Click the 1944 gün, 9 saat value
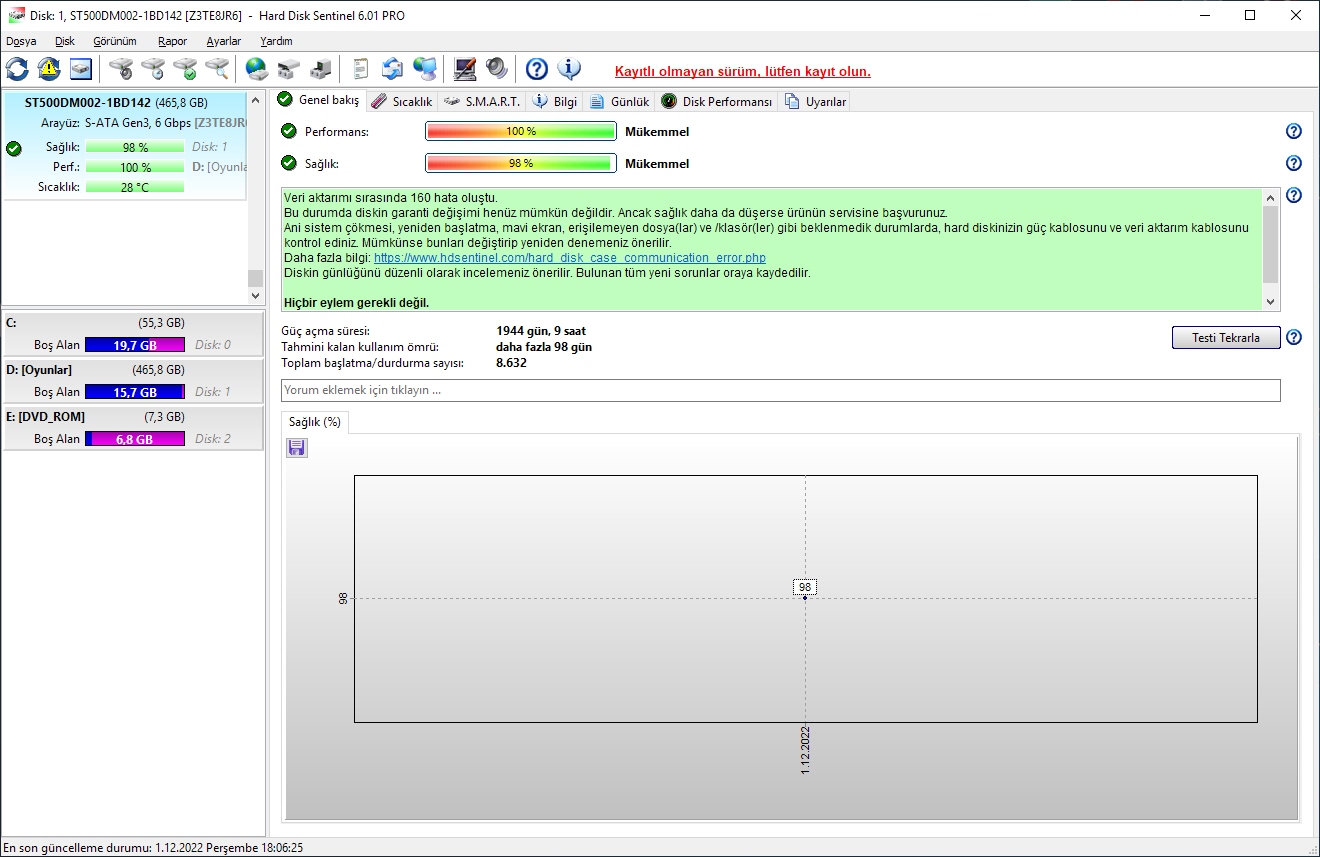Screen dimensions: 1320x857 coord(541,330)
